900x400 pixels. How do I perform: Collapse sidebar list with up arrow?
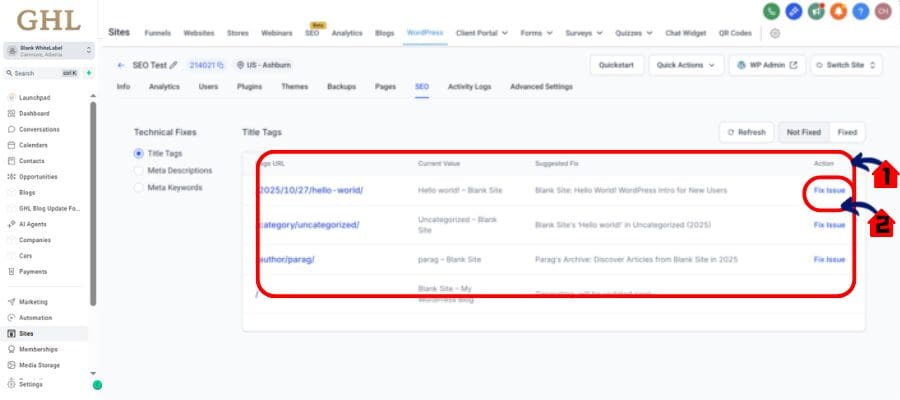click(93, 96)
